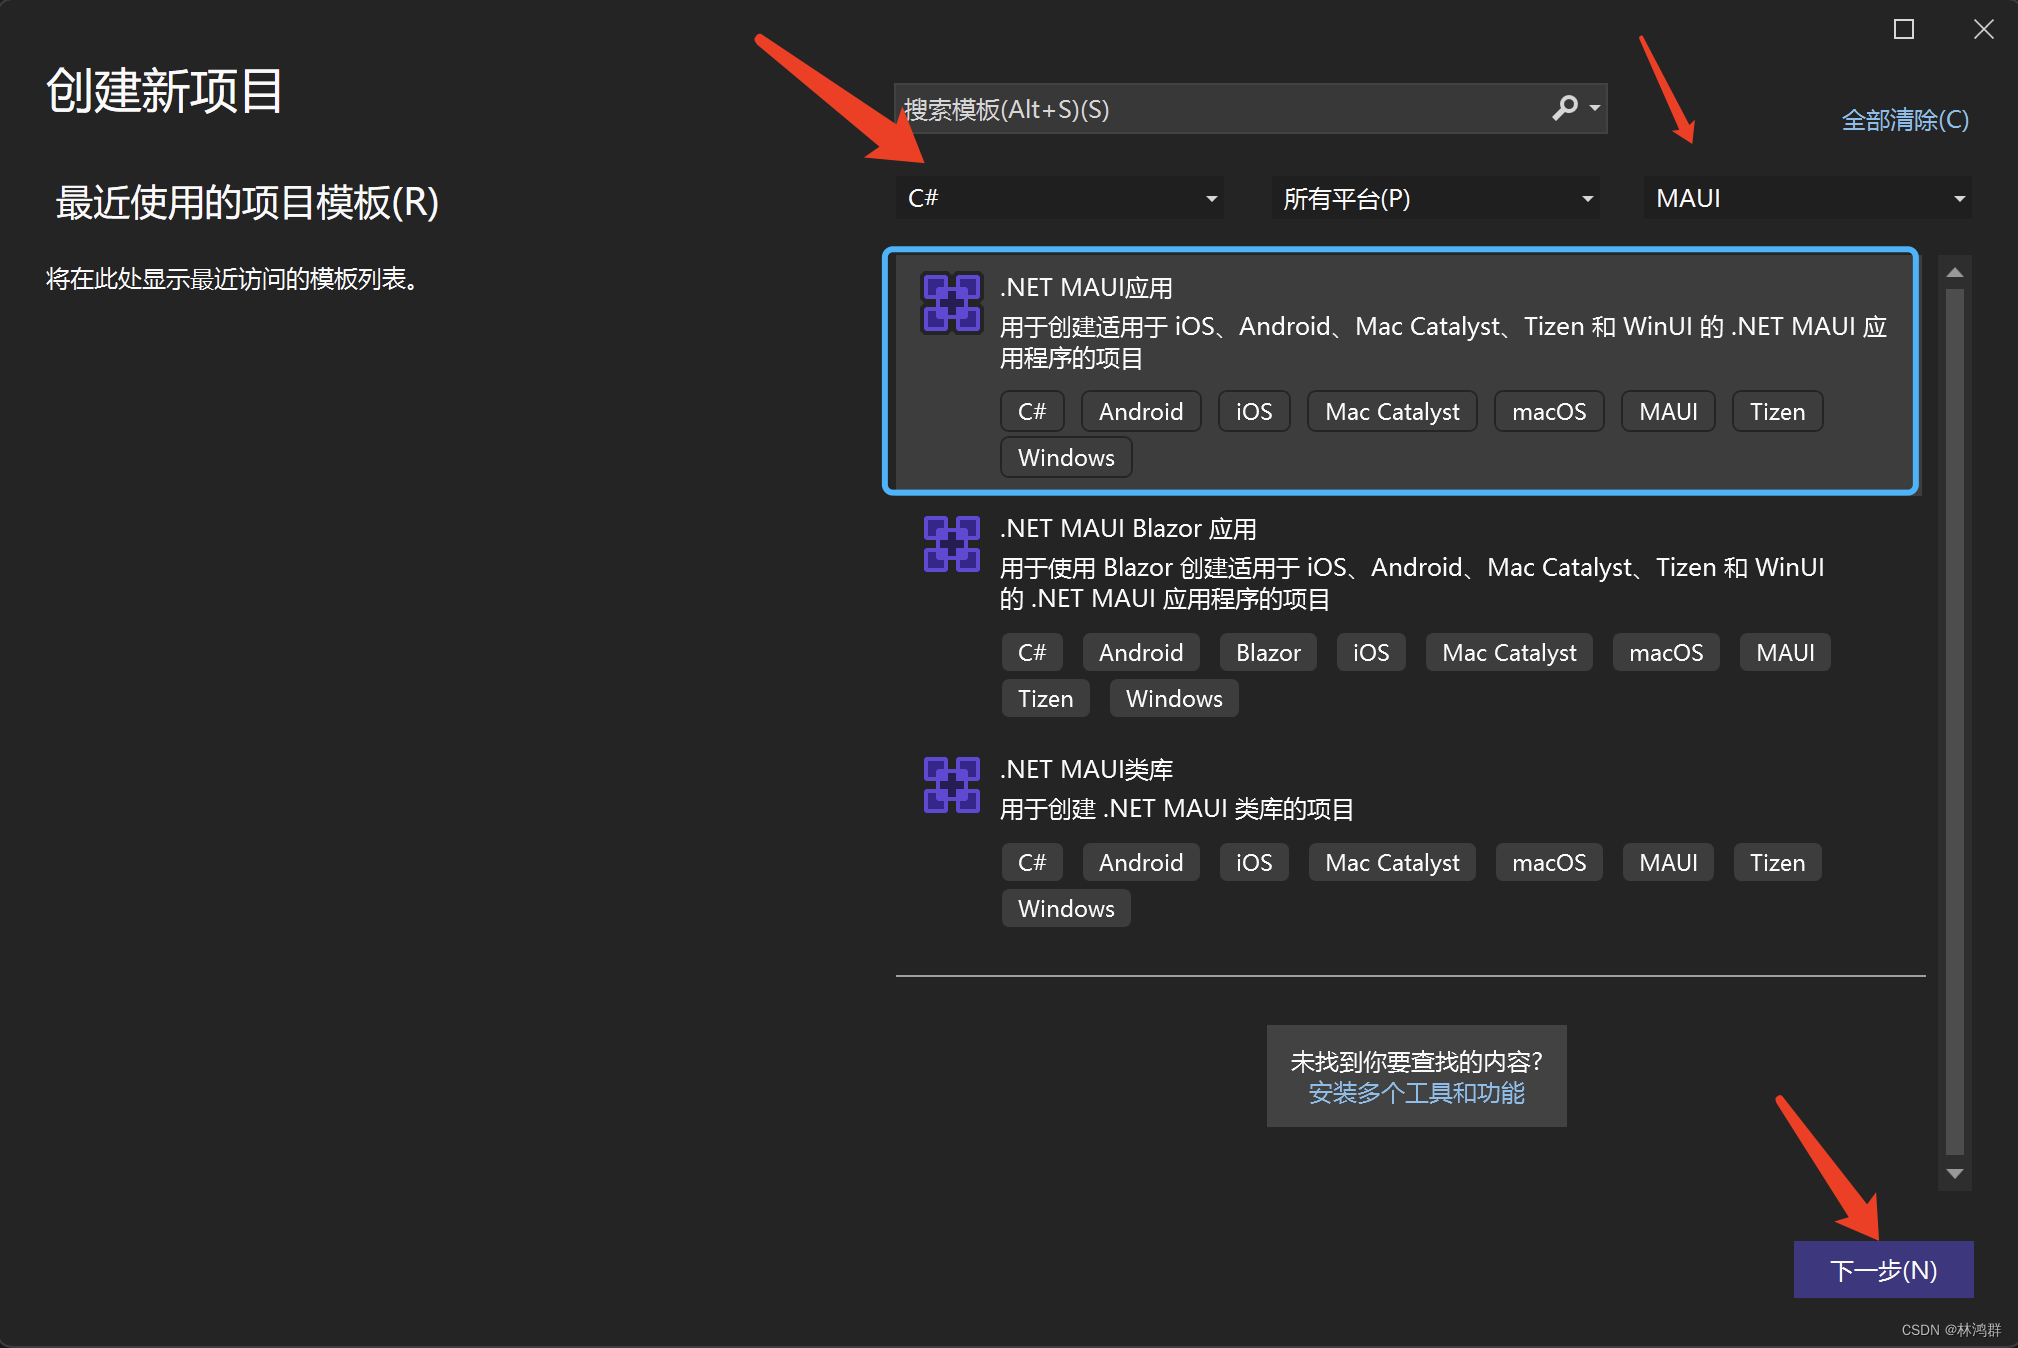Click the search magnifier icon

coord(1563,108)
